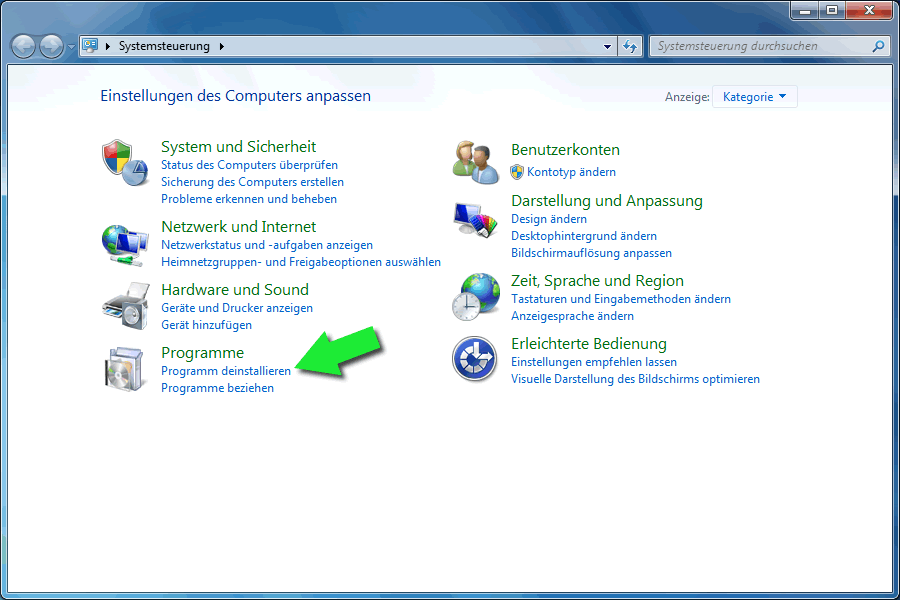
Task: Expand the arrow after Systemsteuerung breadcrumb
Action: [222, 46]
